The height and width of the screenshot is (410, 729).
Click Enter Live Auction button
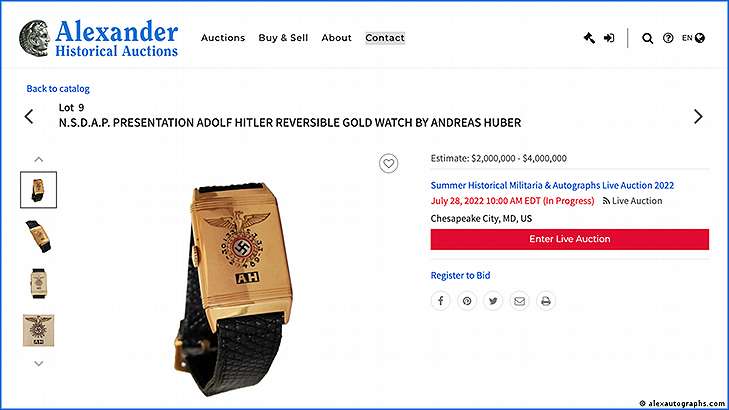570,239
